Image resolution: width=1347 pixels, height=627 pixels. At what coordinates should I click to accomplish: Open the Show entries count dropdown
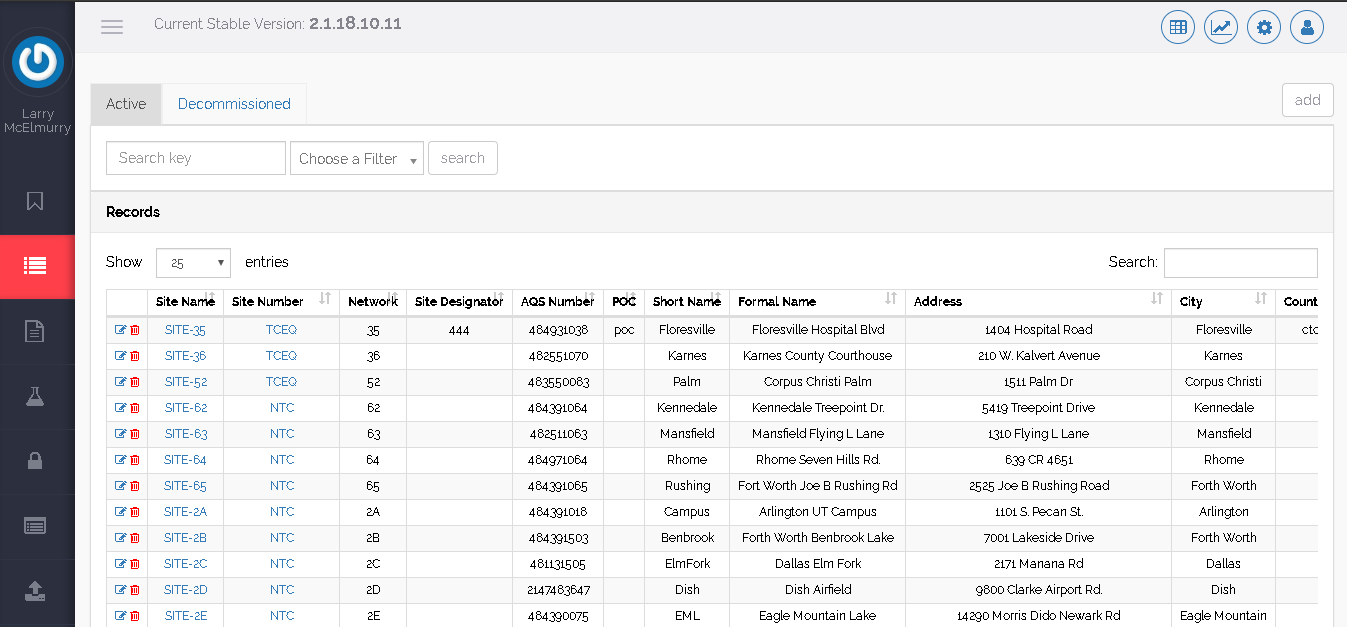[x=193, y=263]
